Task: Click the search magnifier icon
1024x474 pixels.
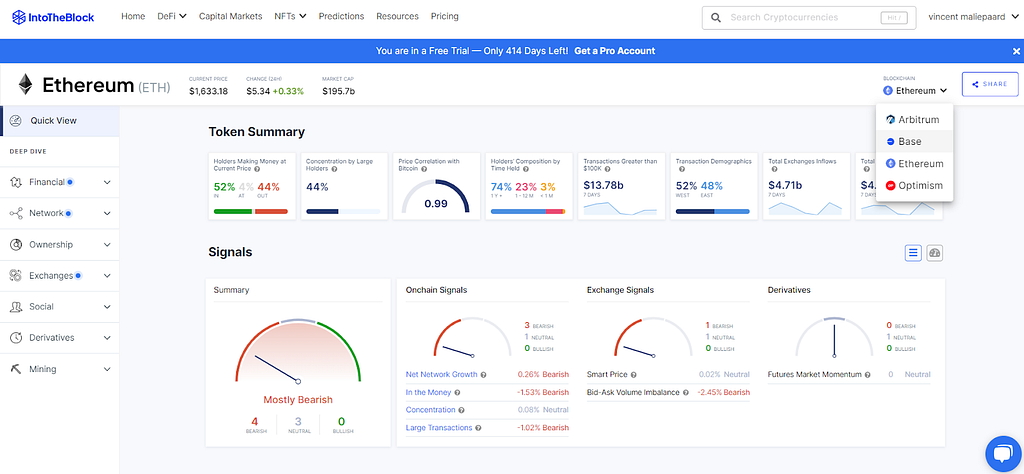Action: [x=716, y=18]
